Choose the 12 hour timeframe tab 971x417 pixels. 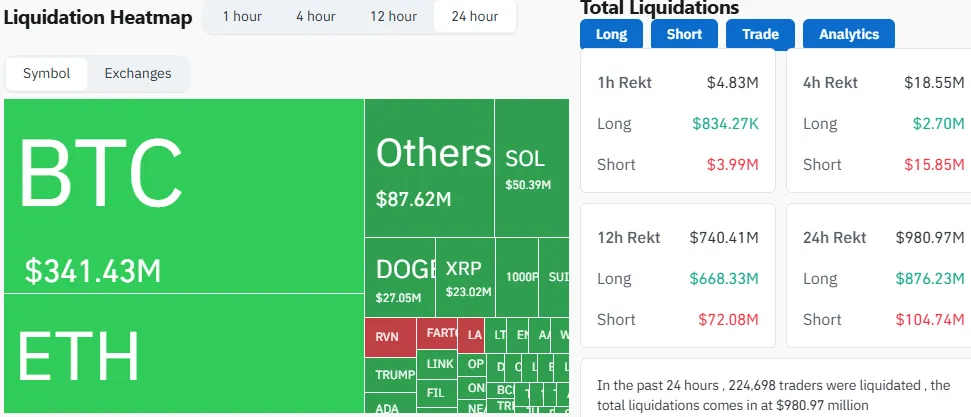(393, 17)
